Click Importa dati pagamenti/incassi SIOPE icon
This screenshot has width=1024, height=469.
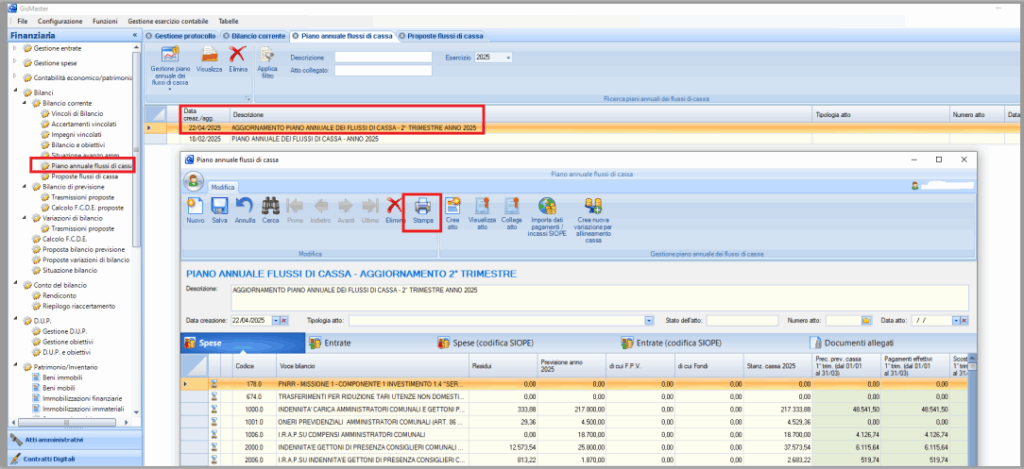point(546,207)
